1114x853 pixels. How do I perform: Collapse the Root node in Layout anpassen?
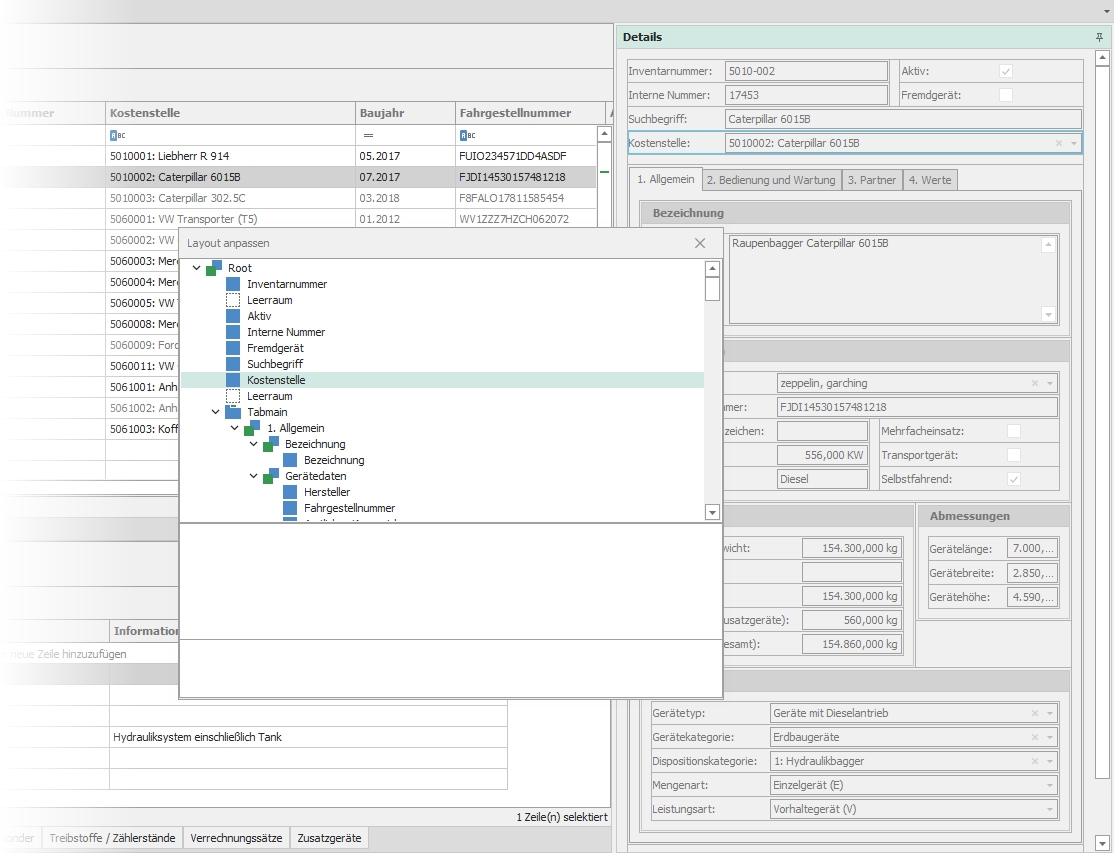196,267
